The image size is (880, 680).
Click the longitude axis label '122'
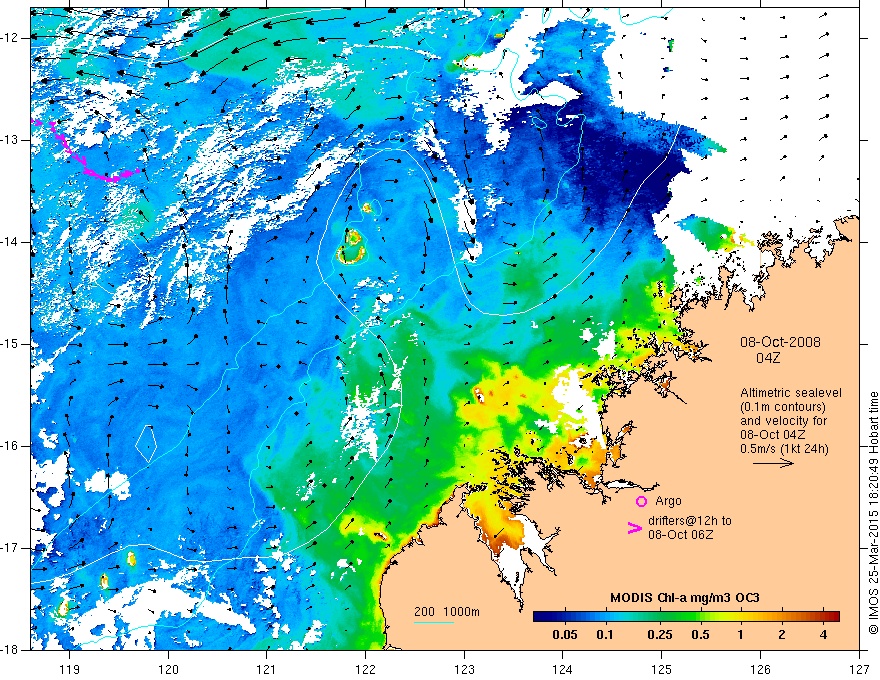[365, 669]
